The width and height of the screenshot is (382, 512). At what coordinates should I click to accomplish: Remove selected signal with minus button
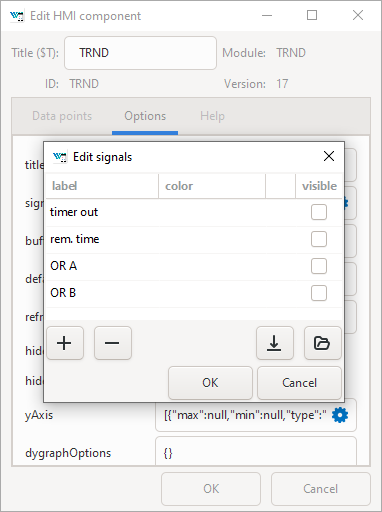pos(113,343)
